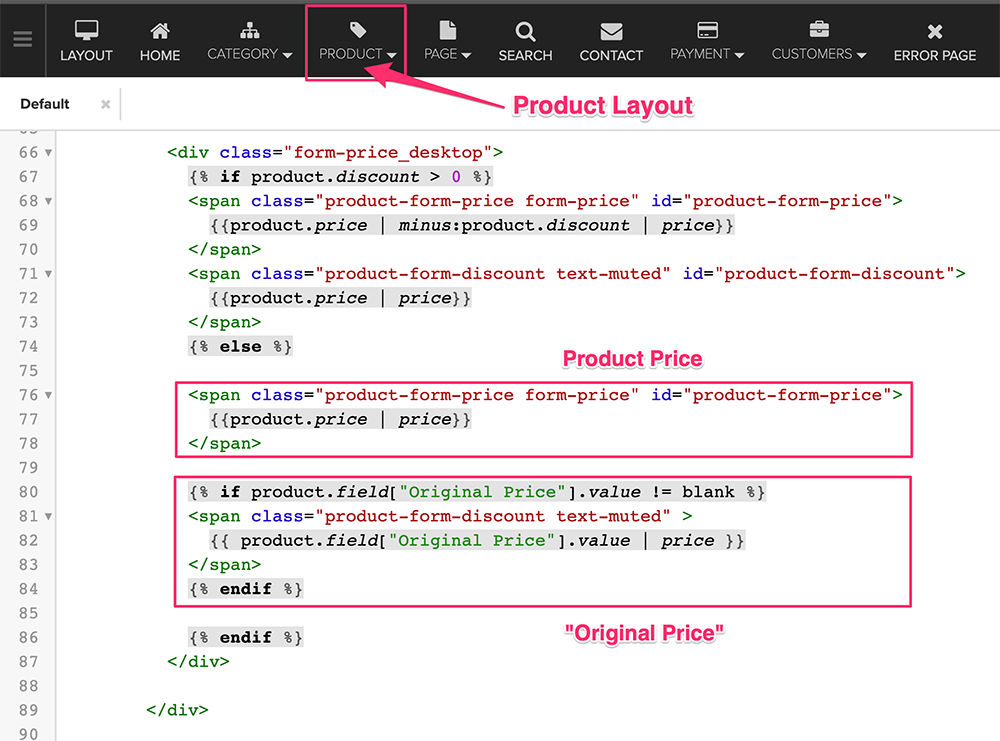1000x741 pixels.
Task: Switch to the Default tab
Action: coord(45,104)
